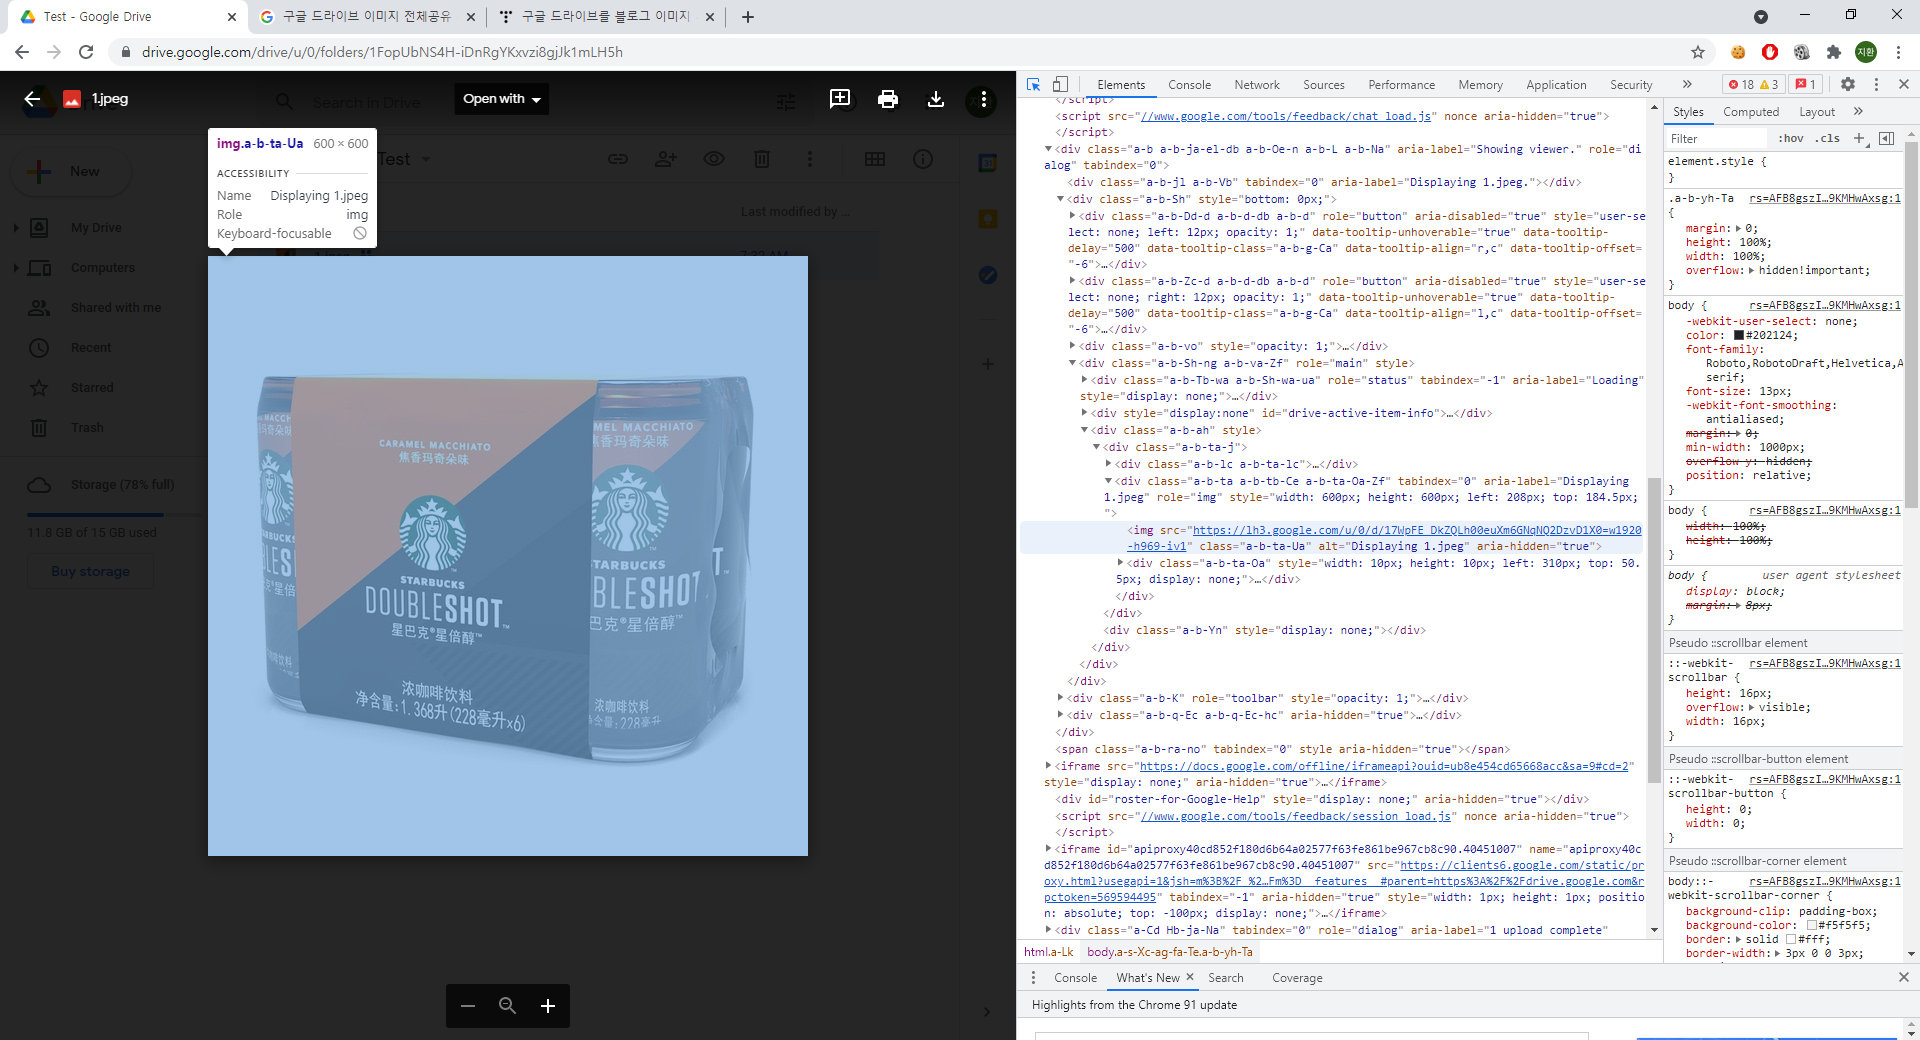Viewport: 1920px width, 1040px height.
Task: Select the Computed styles tab
Action: pyautogui.click(x=1750, y=112)
